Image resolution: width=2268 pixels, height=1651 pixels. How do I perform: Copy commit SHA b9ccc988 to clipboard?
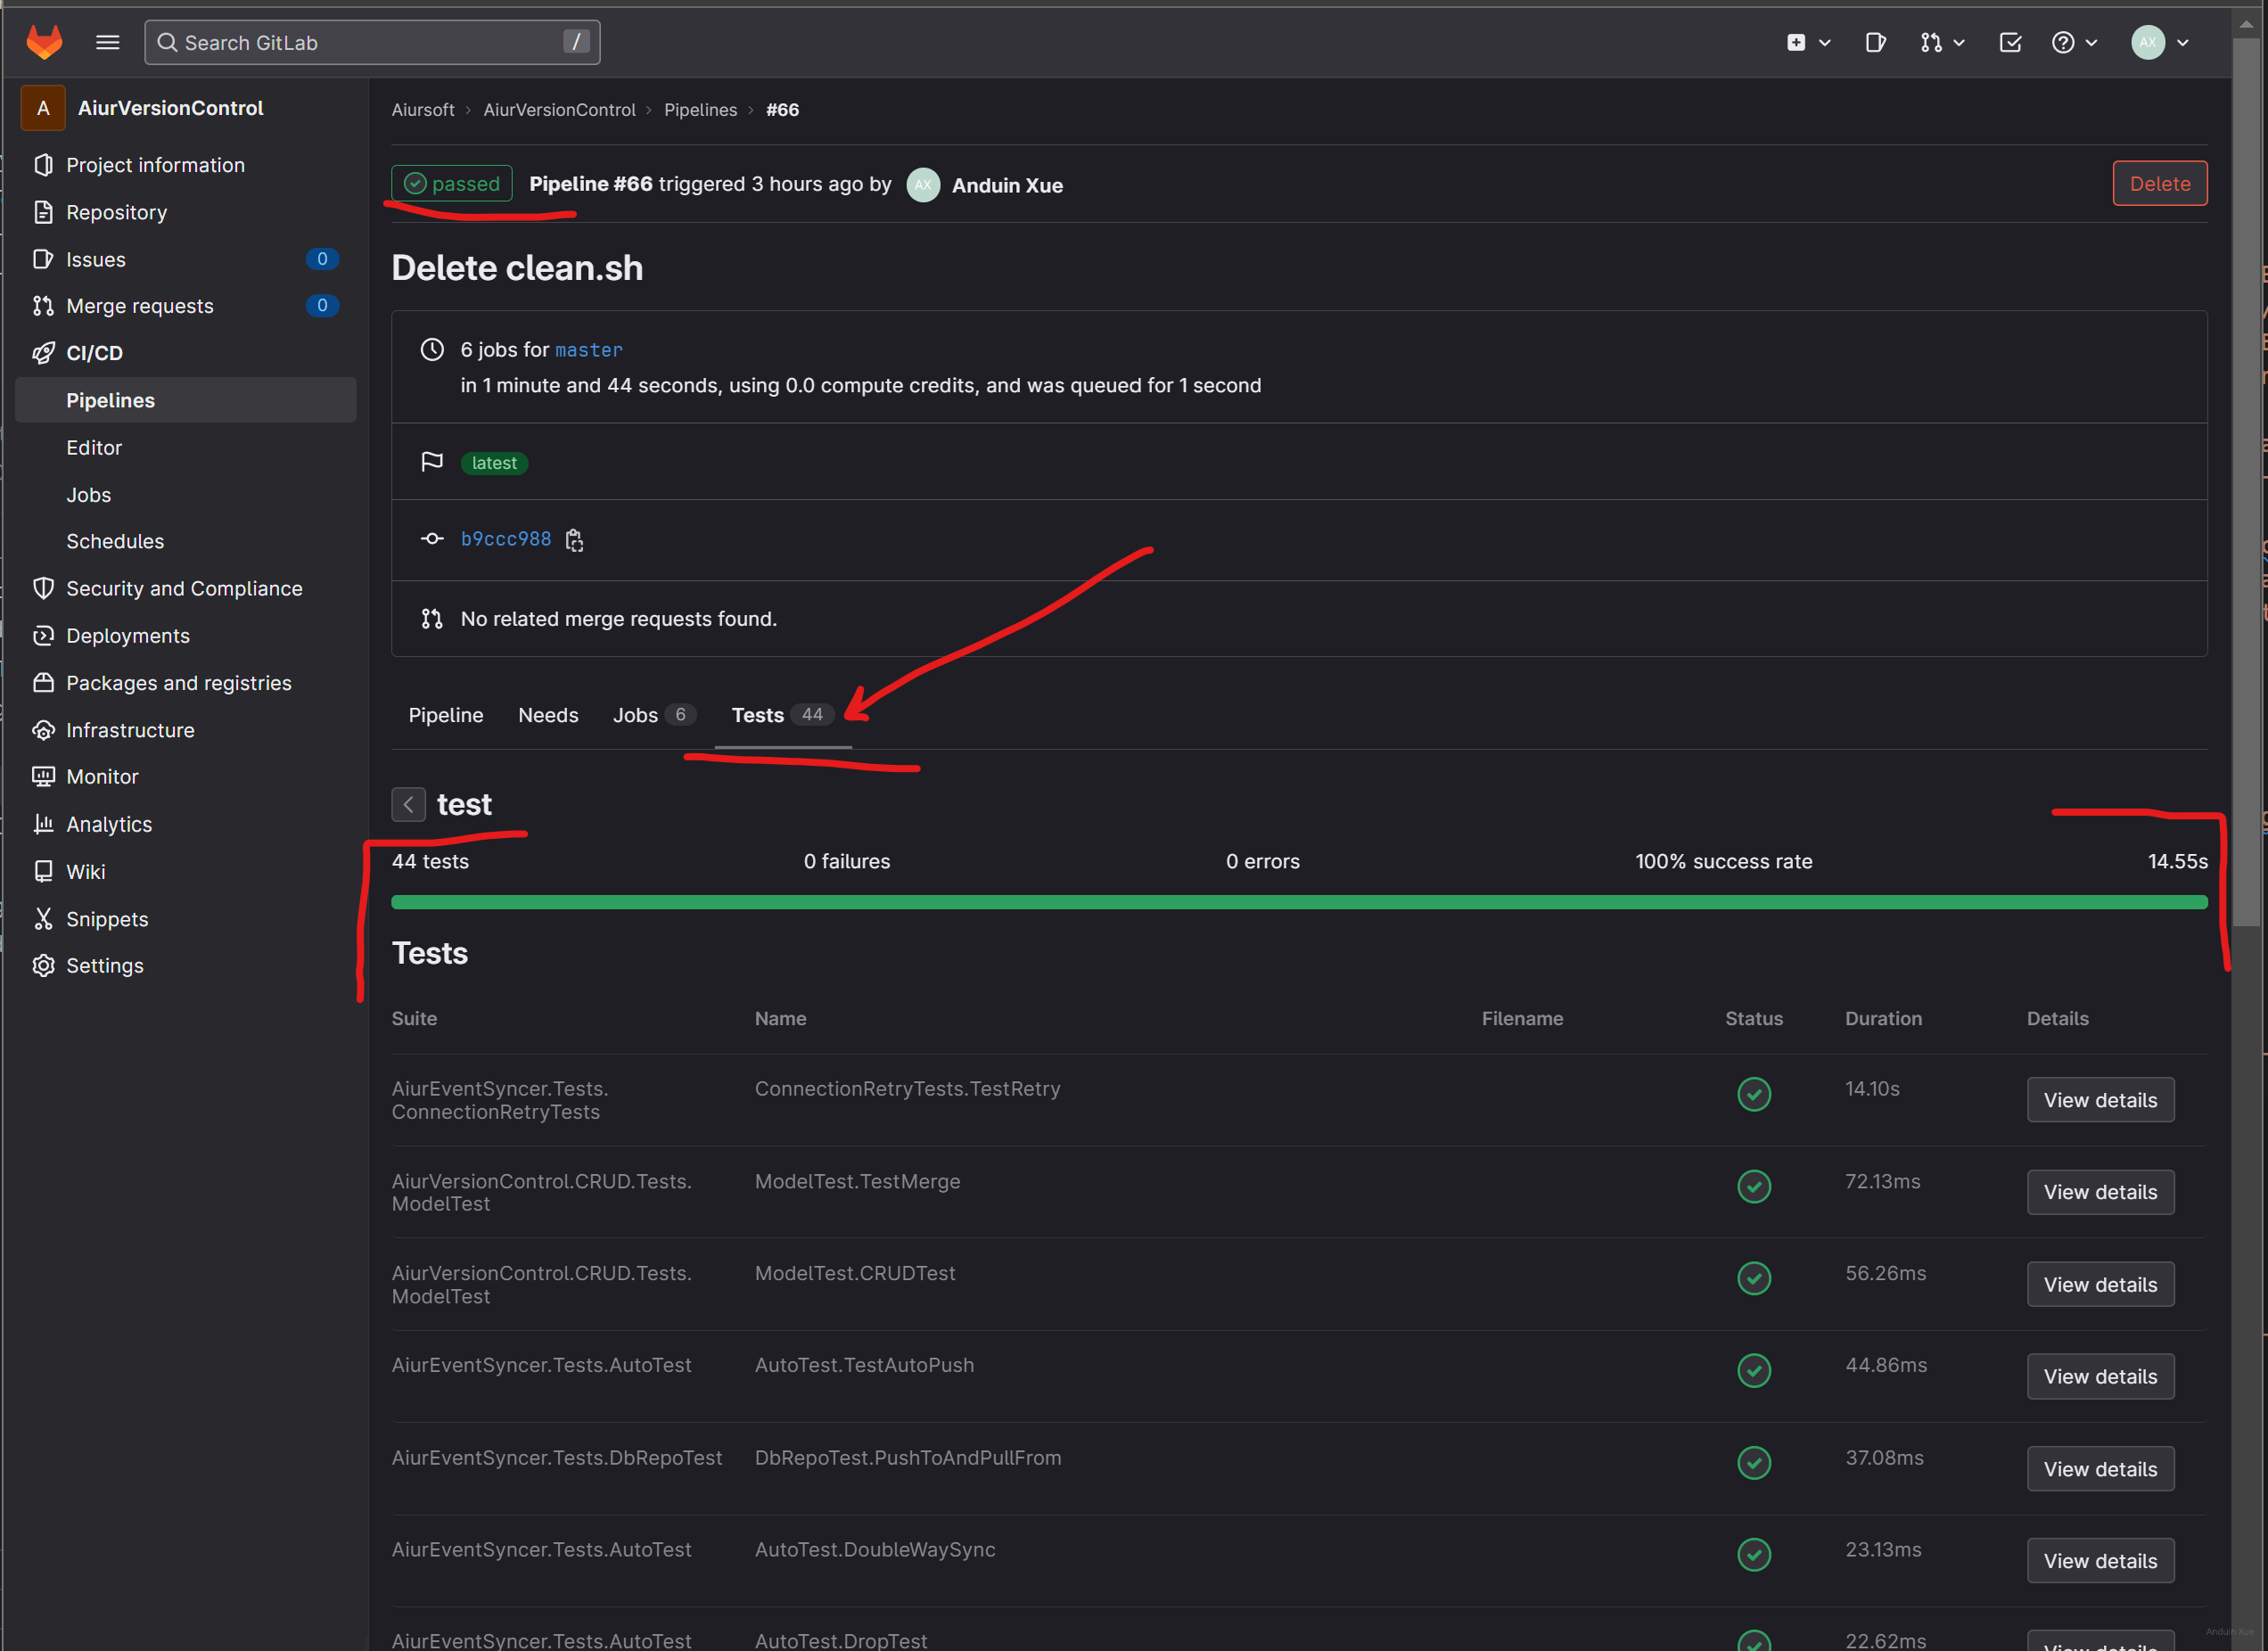click(574, 540)
